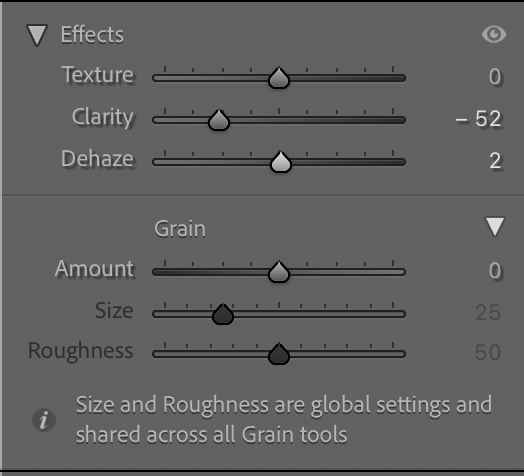Viewport: 524px width, 476px height.
Task: Select the Clarity value field showing -52
Action: pos(479,118)
